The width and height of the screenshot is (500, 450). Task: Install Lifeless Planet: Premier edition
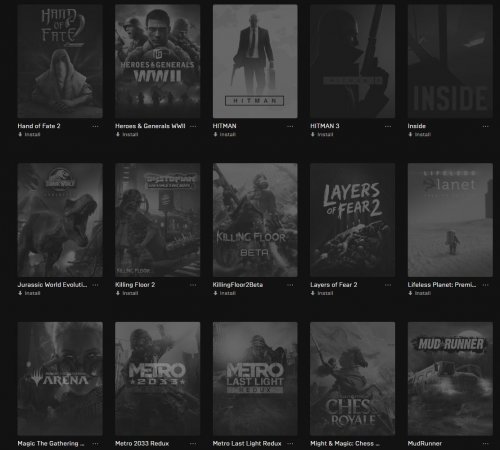click(419, 293)
